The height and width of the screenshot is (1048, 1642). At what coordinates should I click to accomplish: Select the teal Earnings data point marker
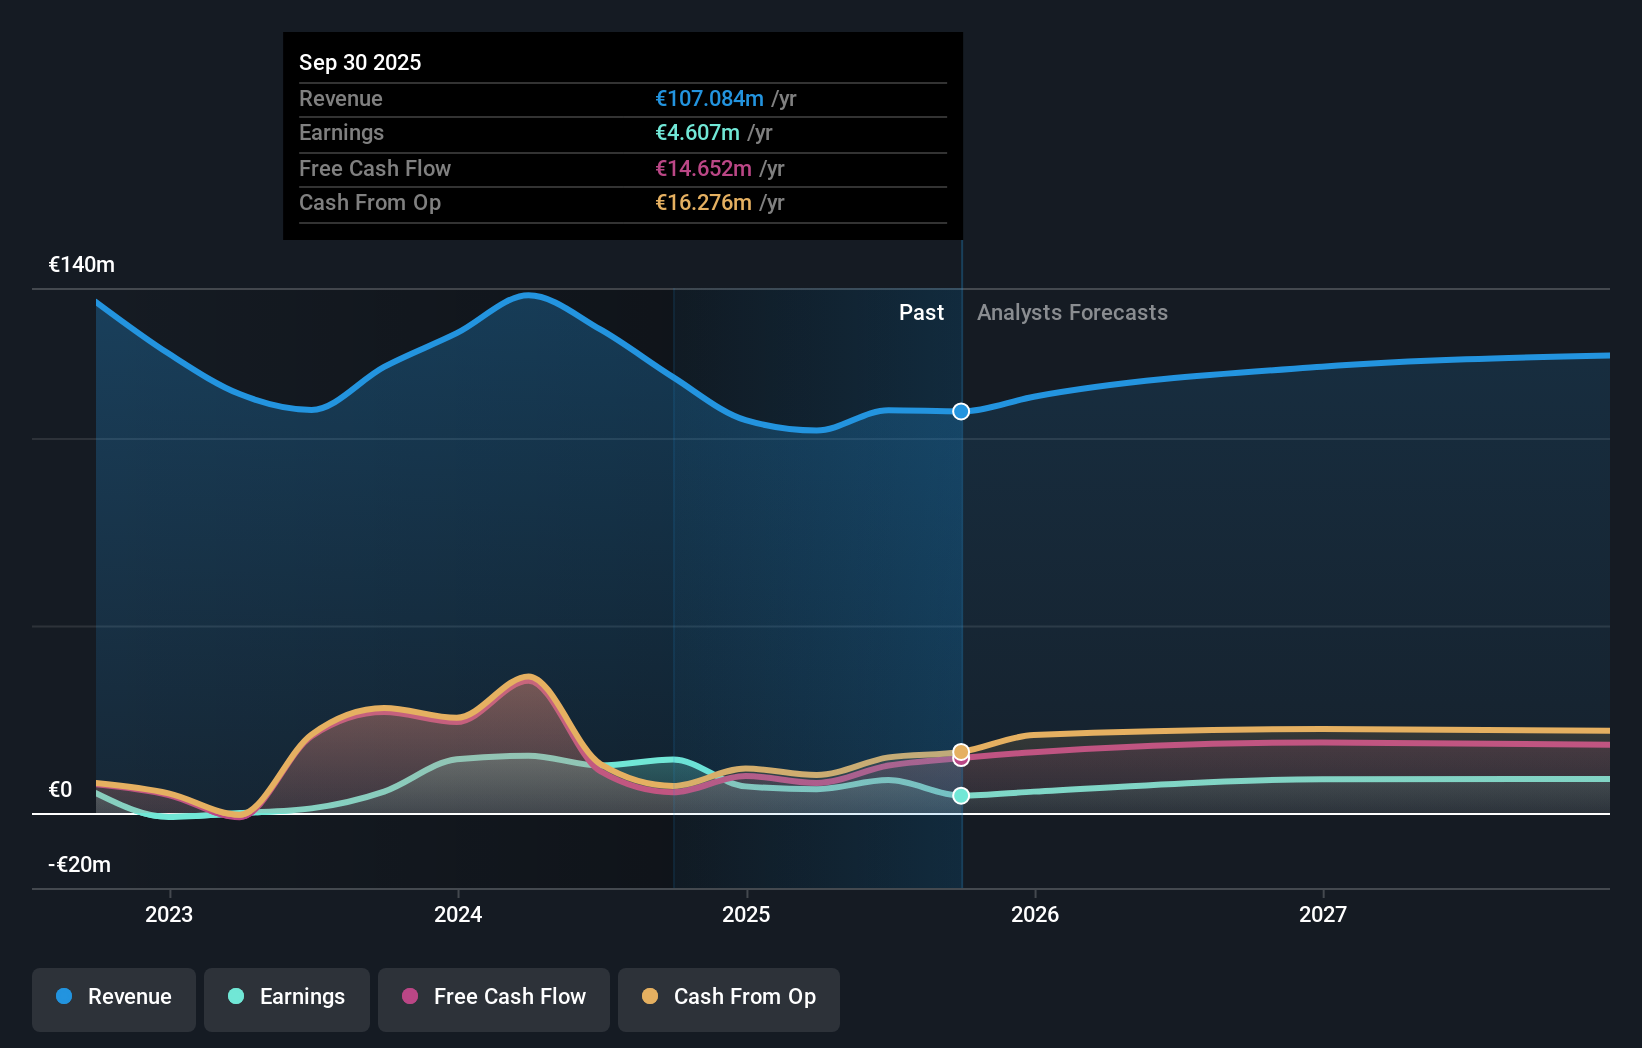point(960,795)
